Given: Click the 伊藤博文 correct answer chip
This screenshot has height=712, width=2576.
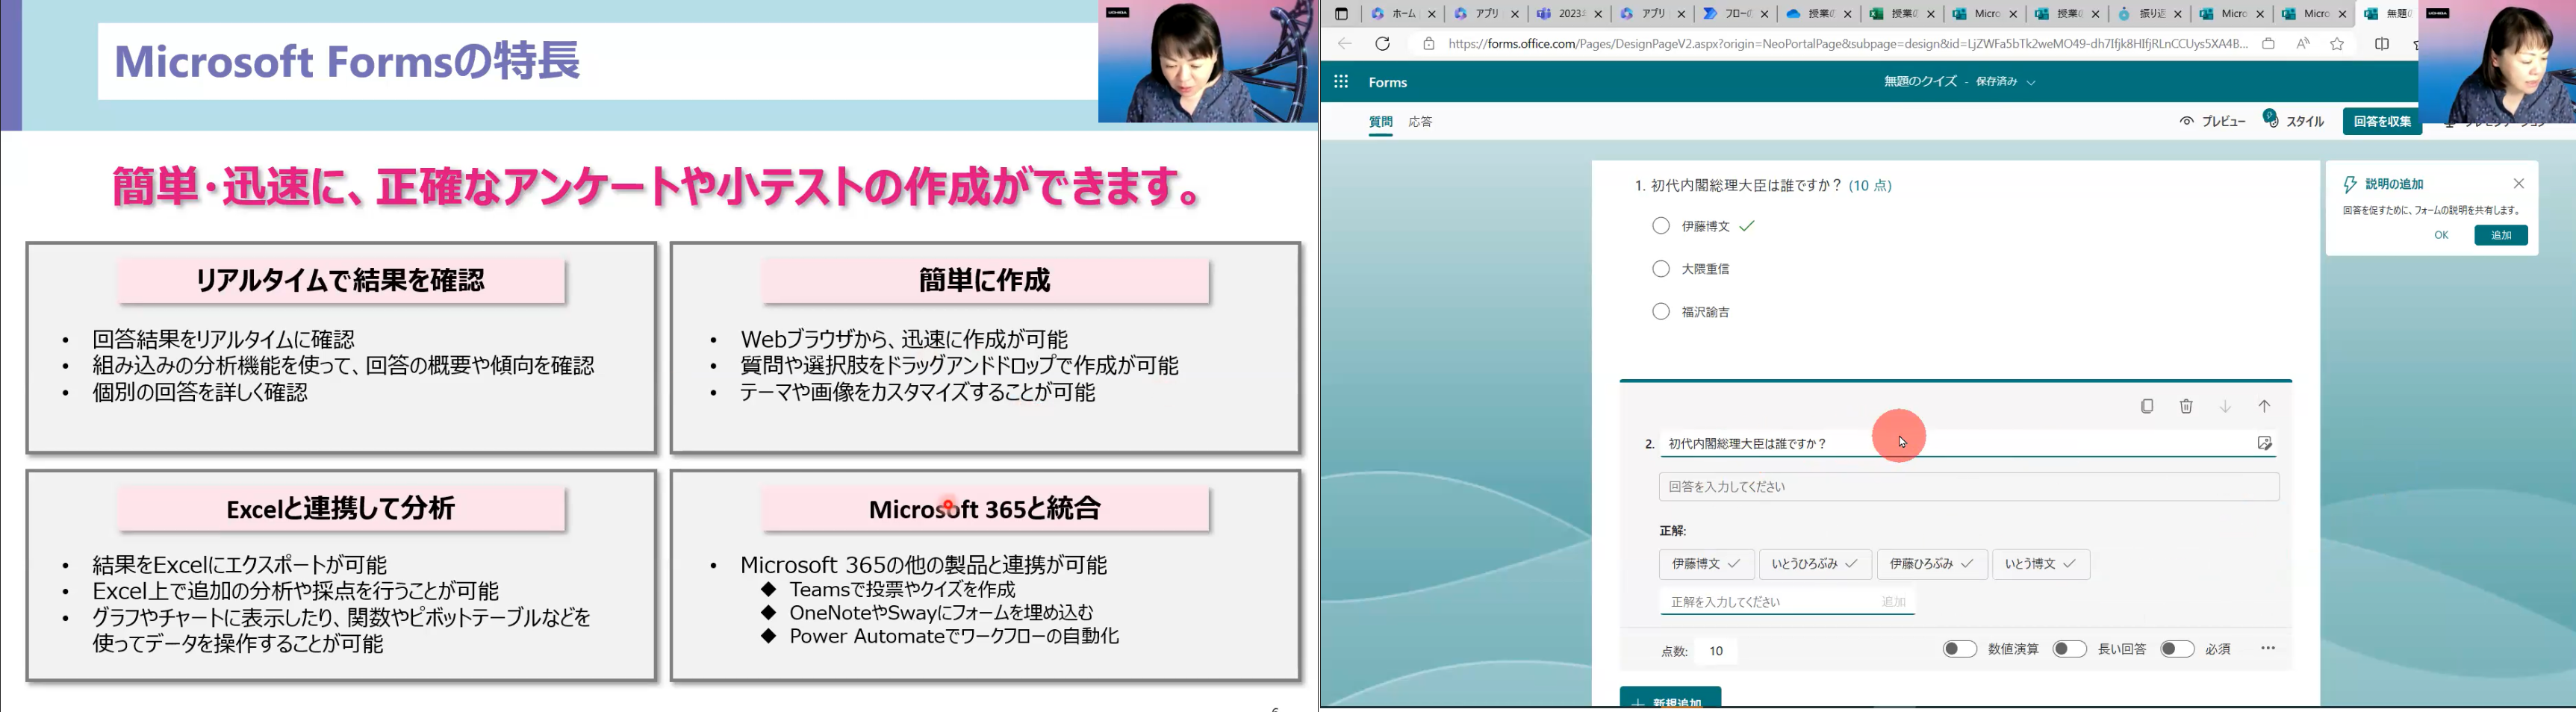Looking at the screenshot, I should pyautogui.click(x=1706, y=564).
